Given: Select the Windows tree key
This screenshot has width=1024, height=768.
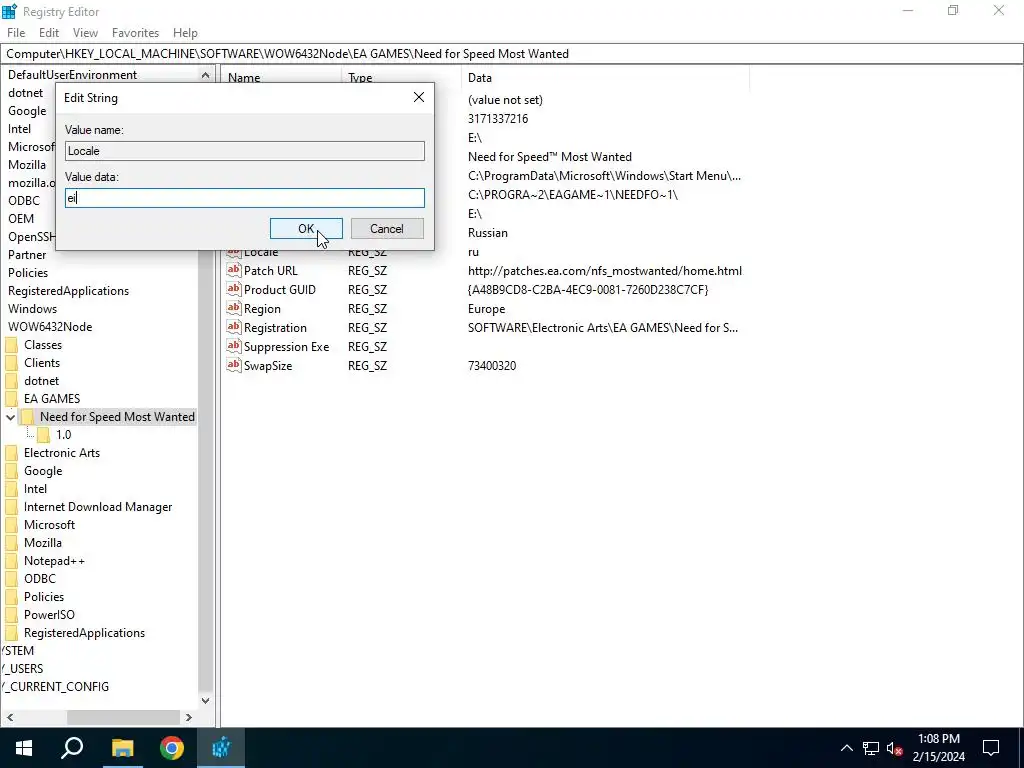Looking at the screenshot, I should [x=32, y=309].
